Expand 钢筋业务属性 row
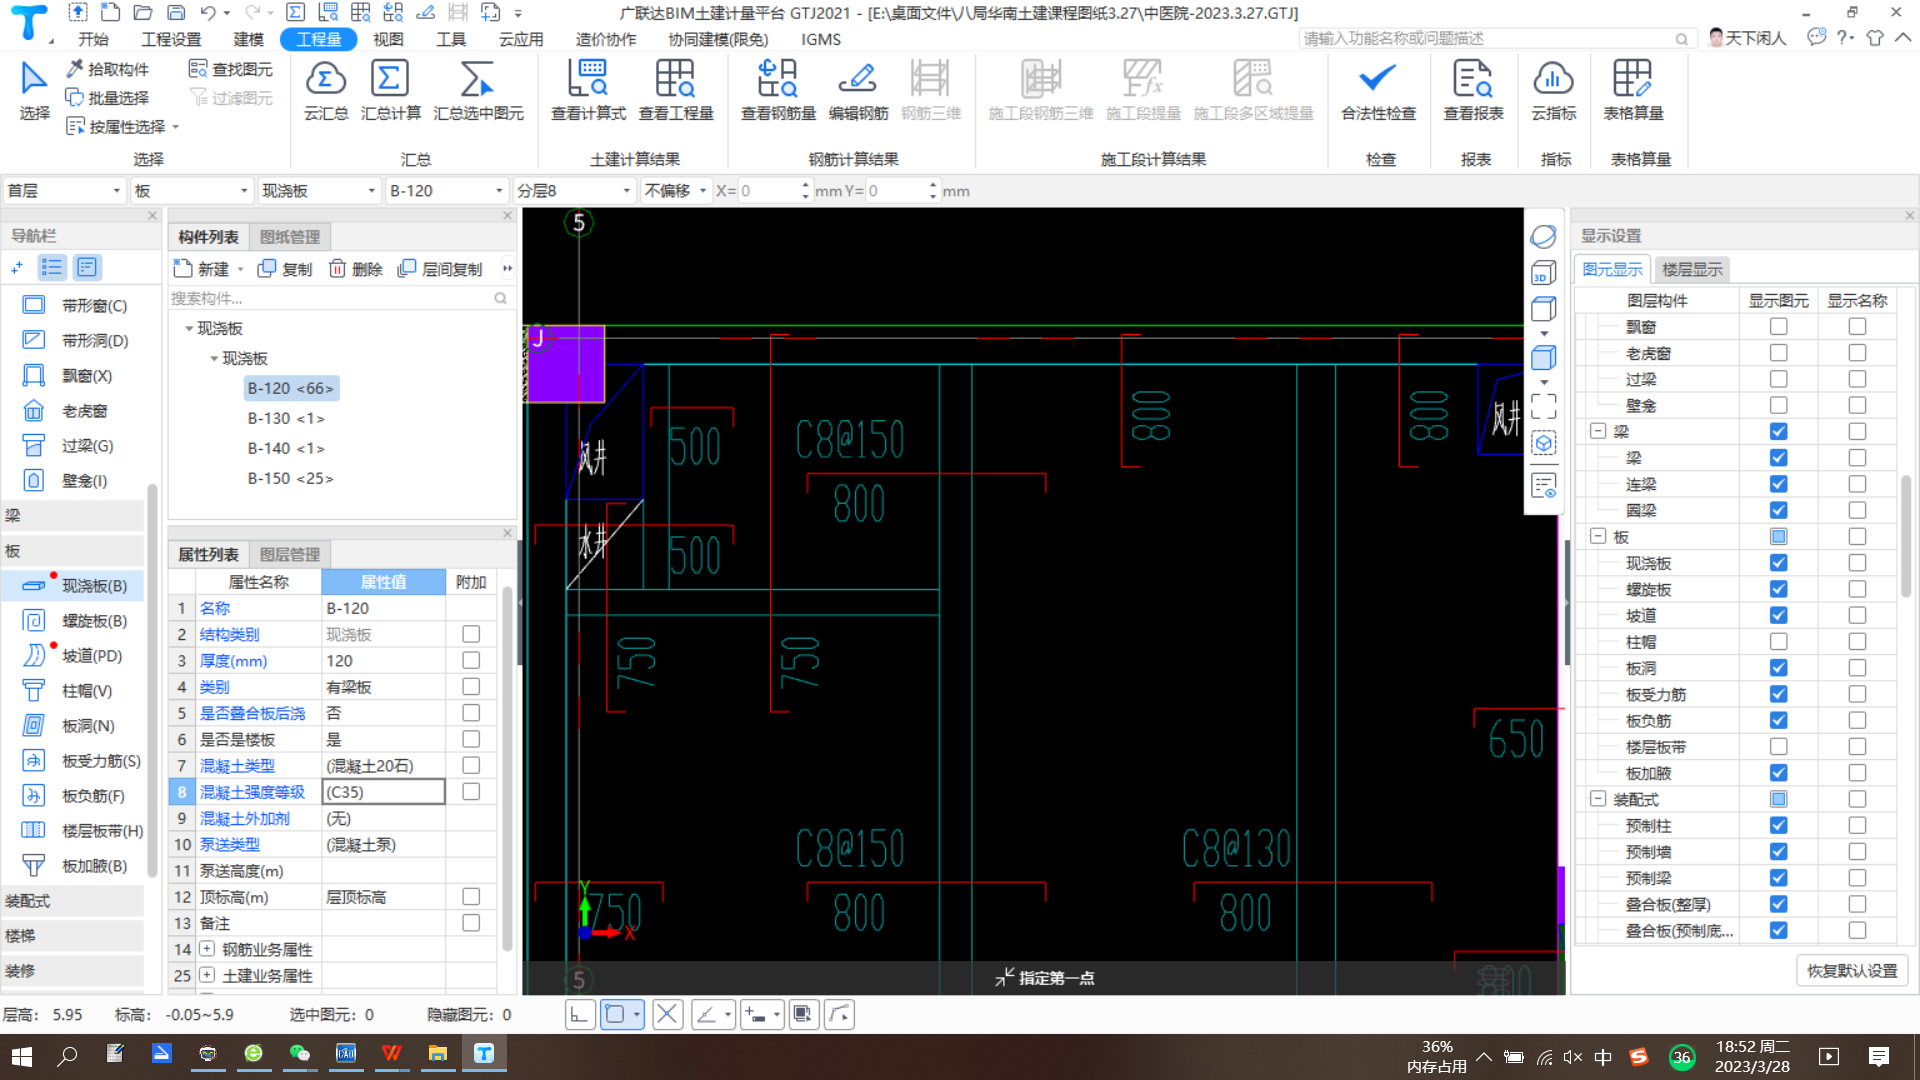The width and height of the screenshot is (1920, 1080). (x=207, y=949)
